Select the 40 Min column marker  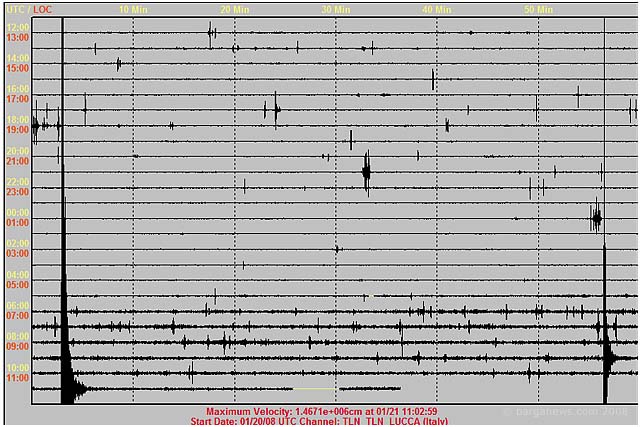(x=436, y=9)
